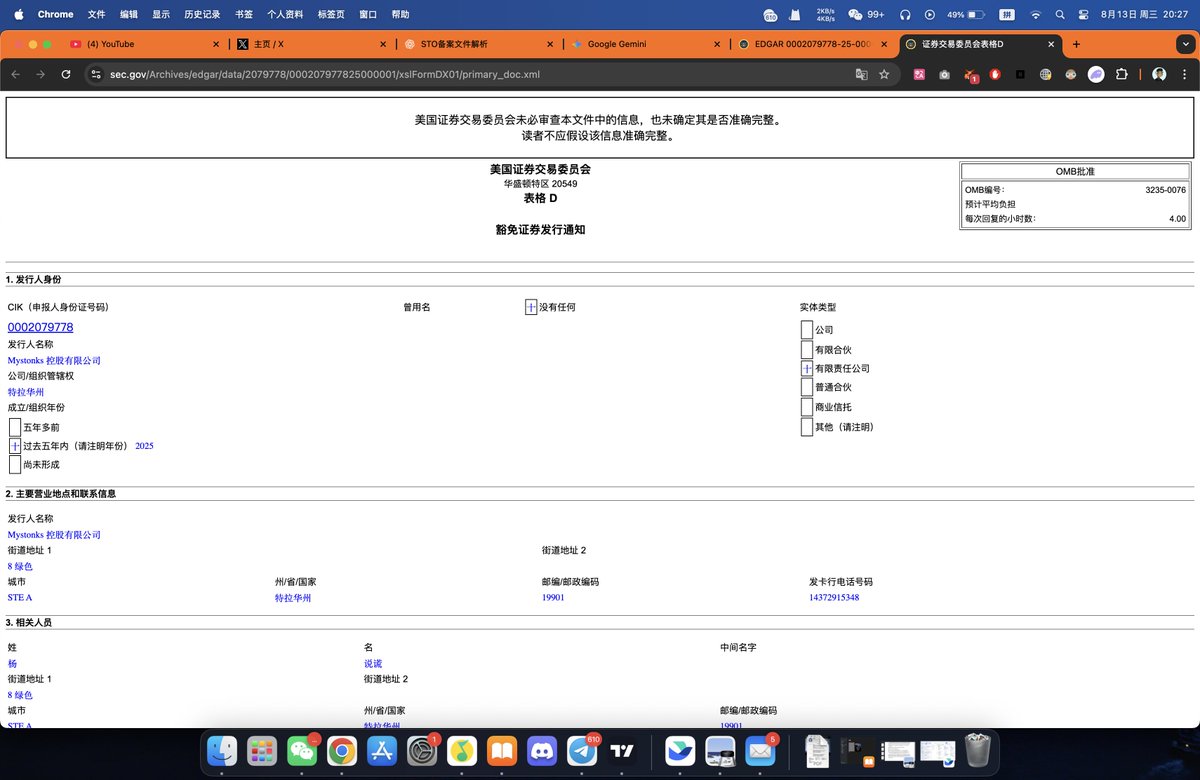Open the Mystonks 控股有限公司 link
Viewport: 1200px width, 780px height.
[53, 360]
